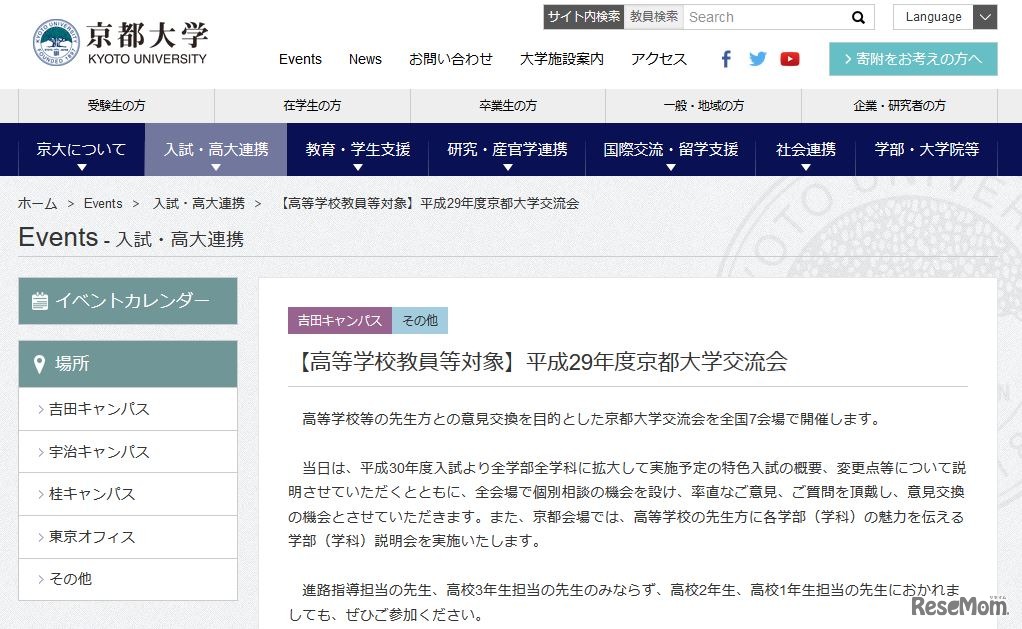Click the 場所 location pin icon
The image size is (1022, 629).
(39, 363)
